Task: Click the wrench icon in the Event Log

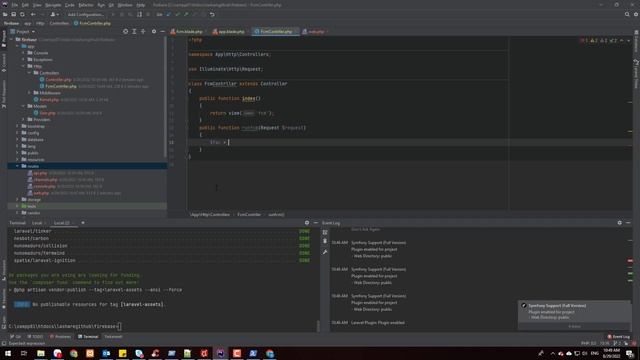Action: click(325, 252)
